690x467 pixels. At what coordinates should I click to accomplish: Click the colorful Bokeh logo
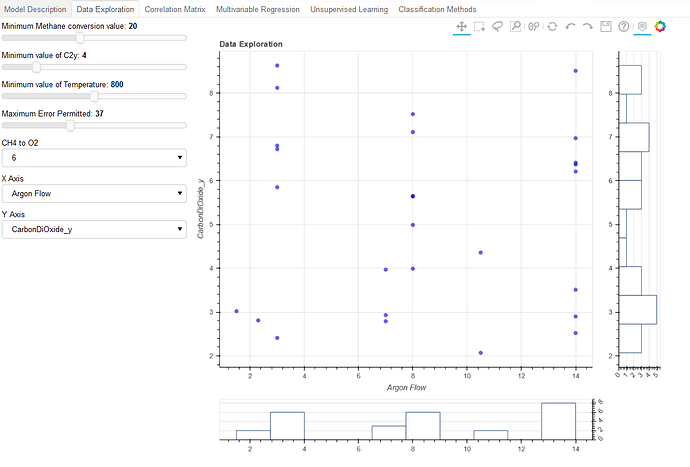(660, 26)
